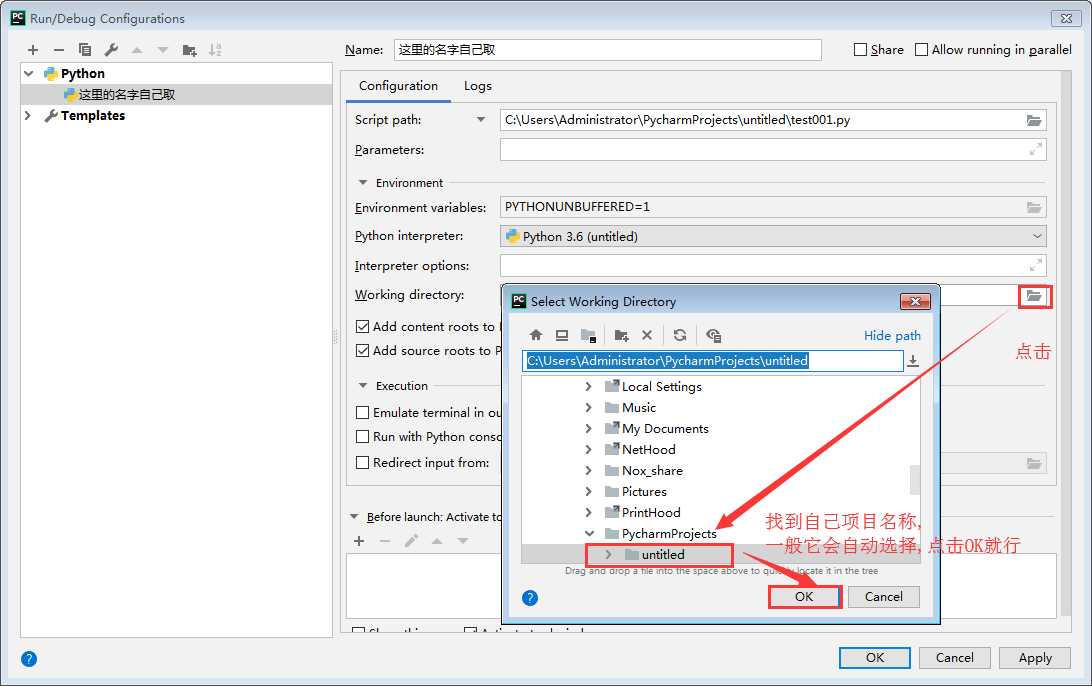Go to Project directory icon in dialog
Screen dimensions: 1092x686
[588, 336]
